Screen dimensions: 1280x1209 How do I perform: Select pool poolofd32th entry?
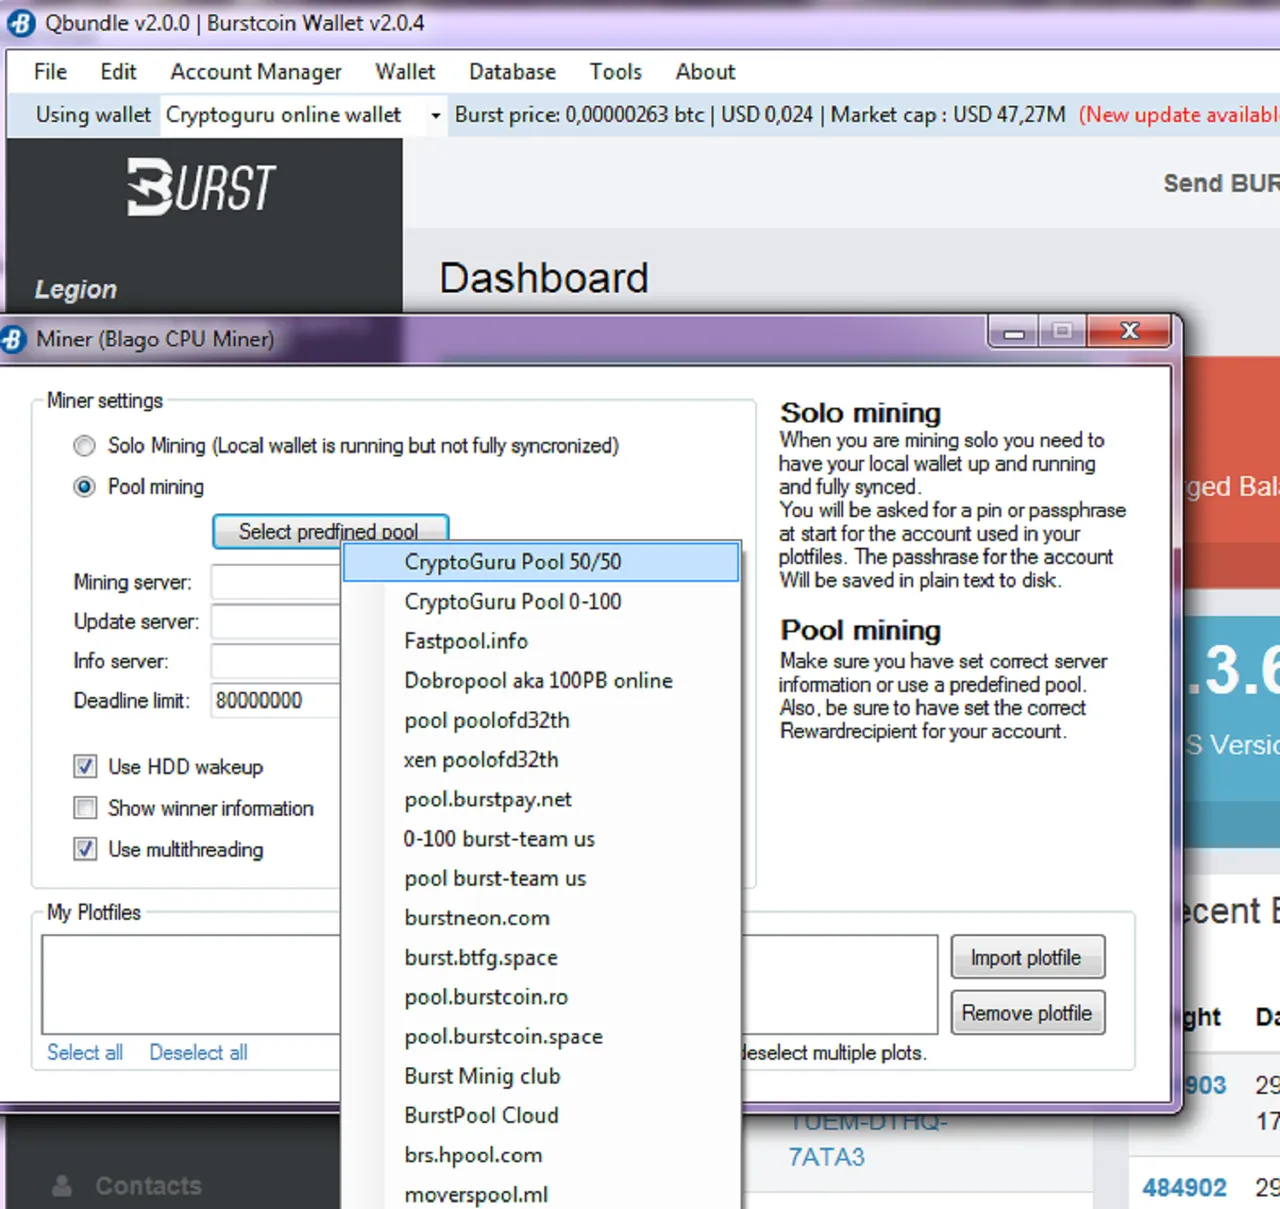pyautogui.click(x=541, y=720)
